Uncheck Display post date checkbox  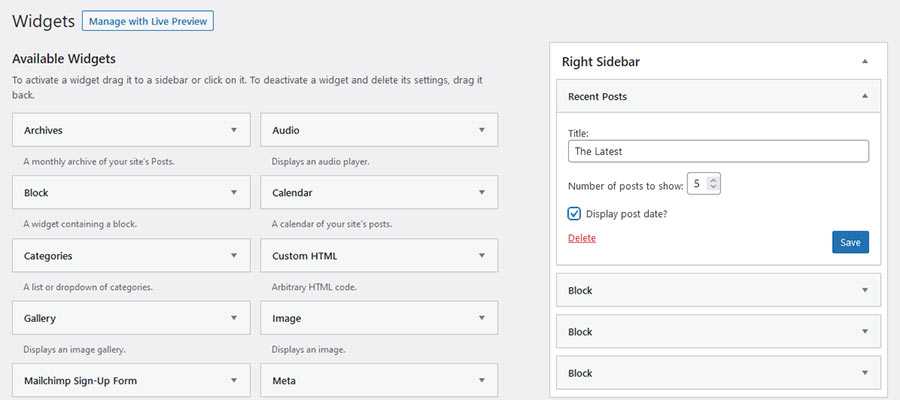coord(574,213)
